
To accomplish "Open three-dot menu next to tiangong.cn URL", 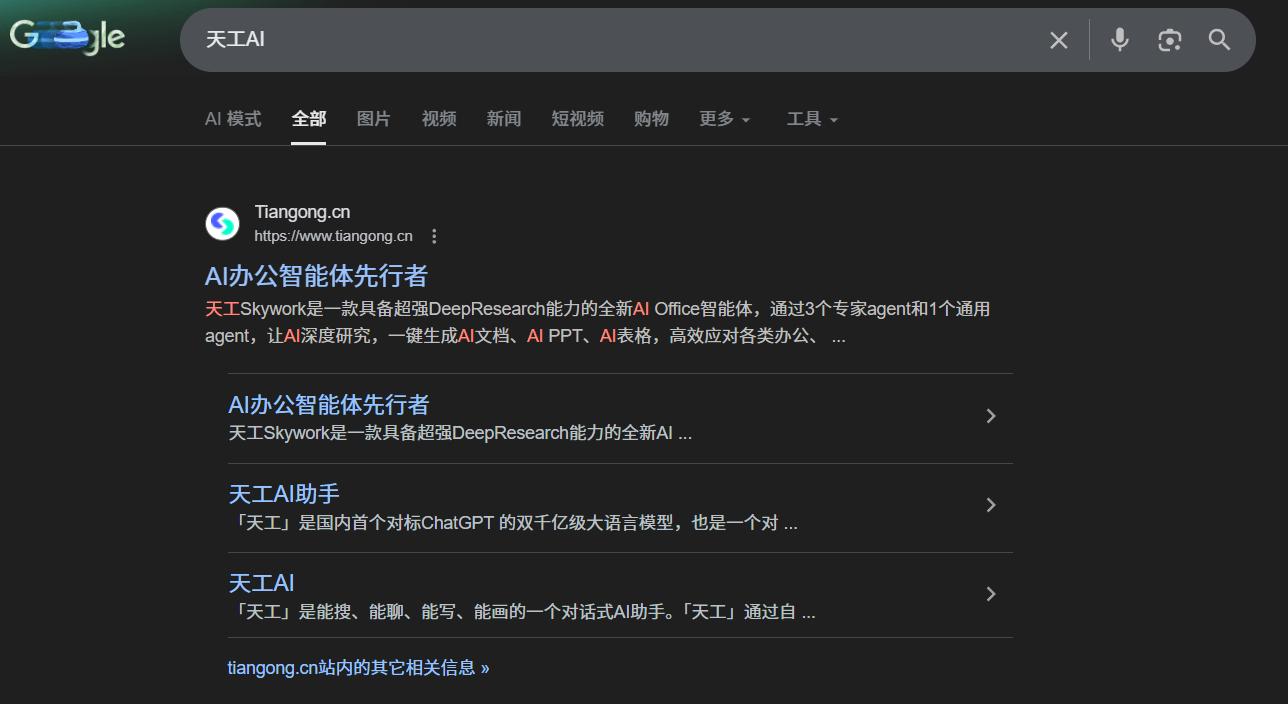I will [x=434, y=237].
